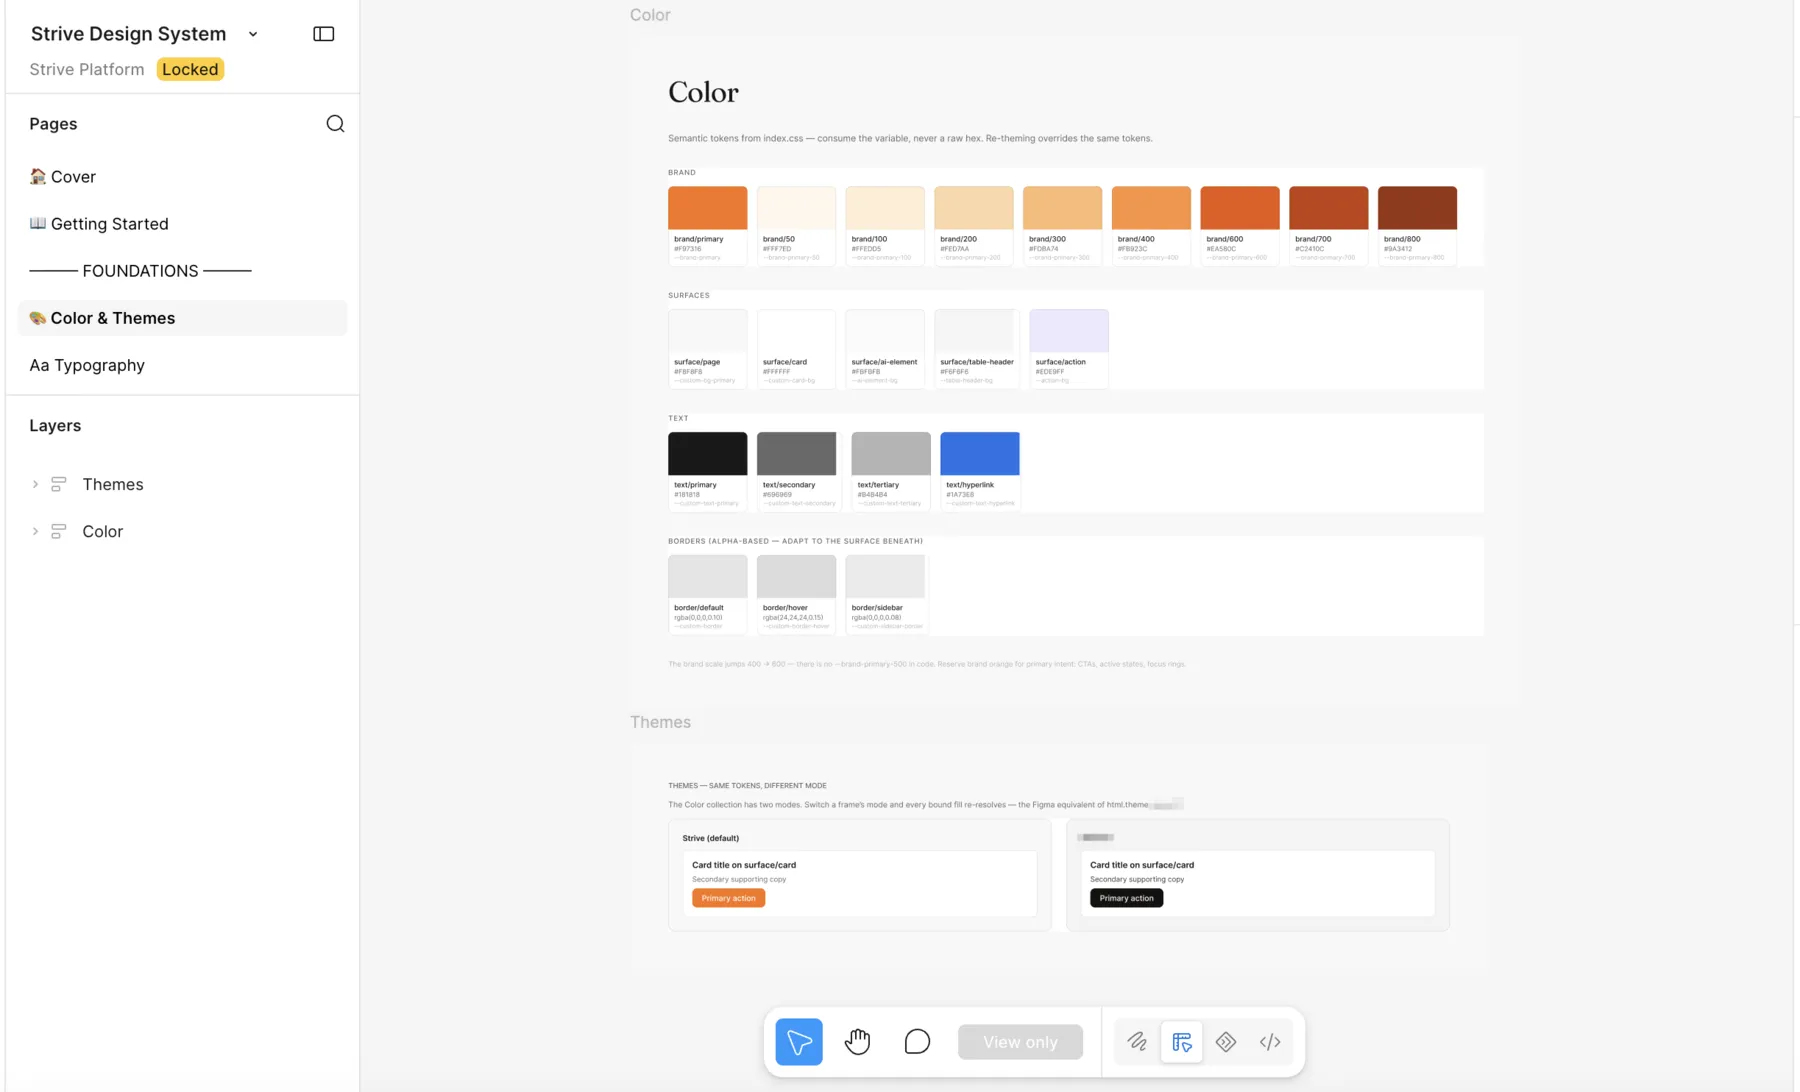Viewport: 1800px width, 1092px height.
Task: Click the FOUNDATIONS divider page entry
Action: 183,271
